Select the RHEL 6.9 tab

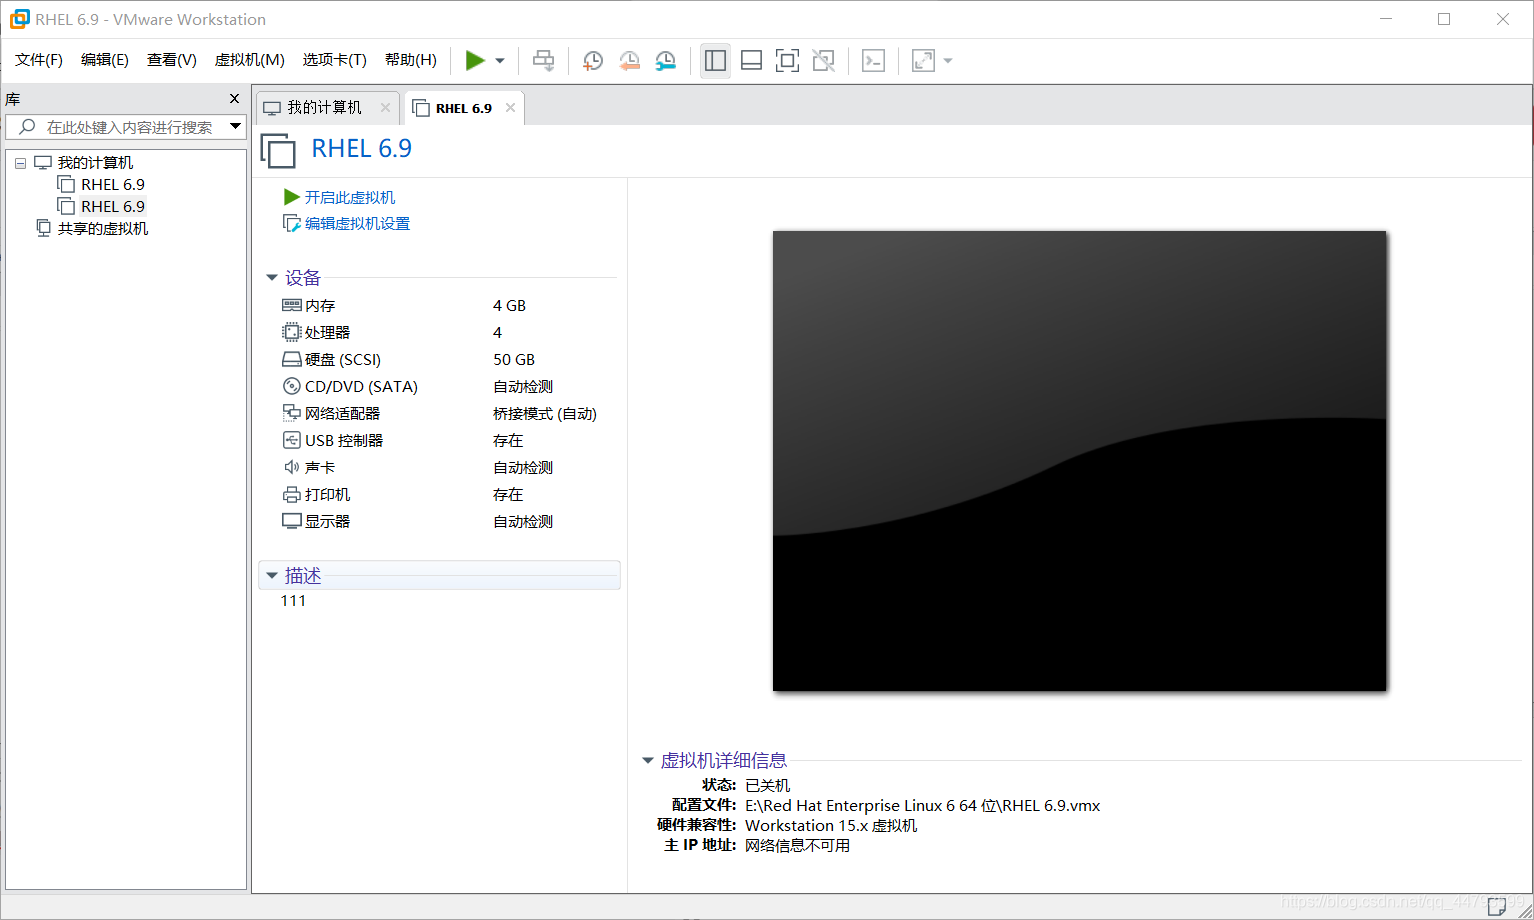[463, 108]
